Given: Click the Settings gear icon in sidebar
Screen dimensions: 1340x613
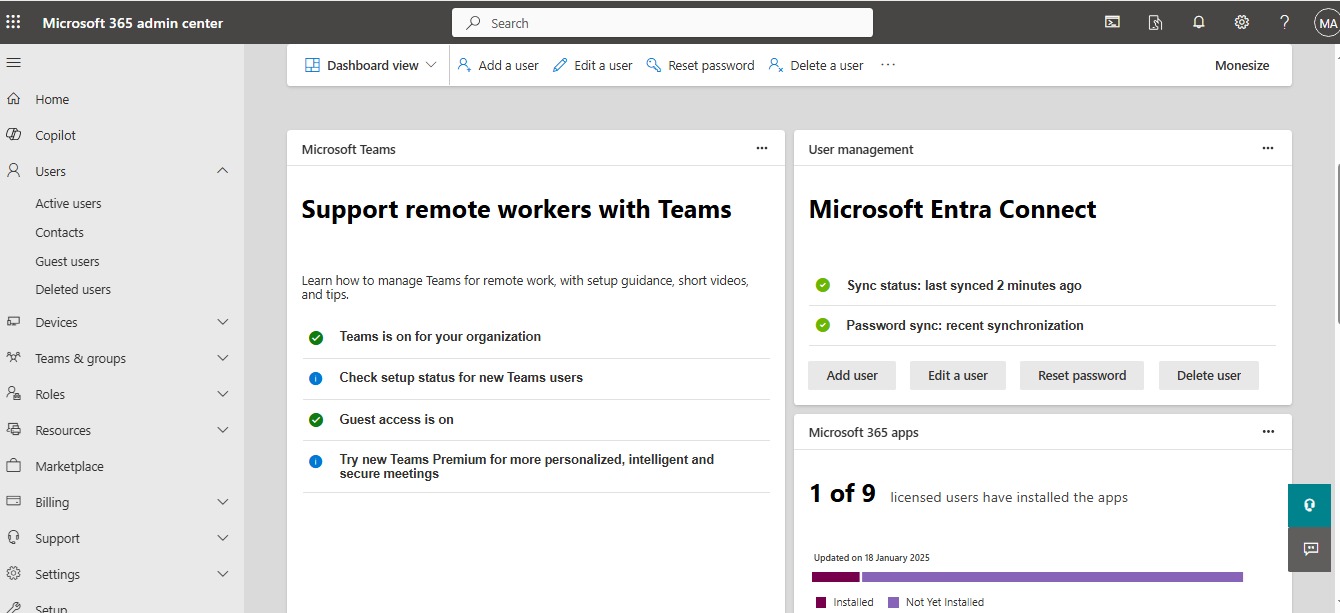Looking at the screenshot, I should click(x=14, y=574).
